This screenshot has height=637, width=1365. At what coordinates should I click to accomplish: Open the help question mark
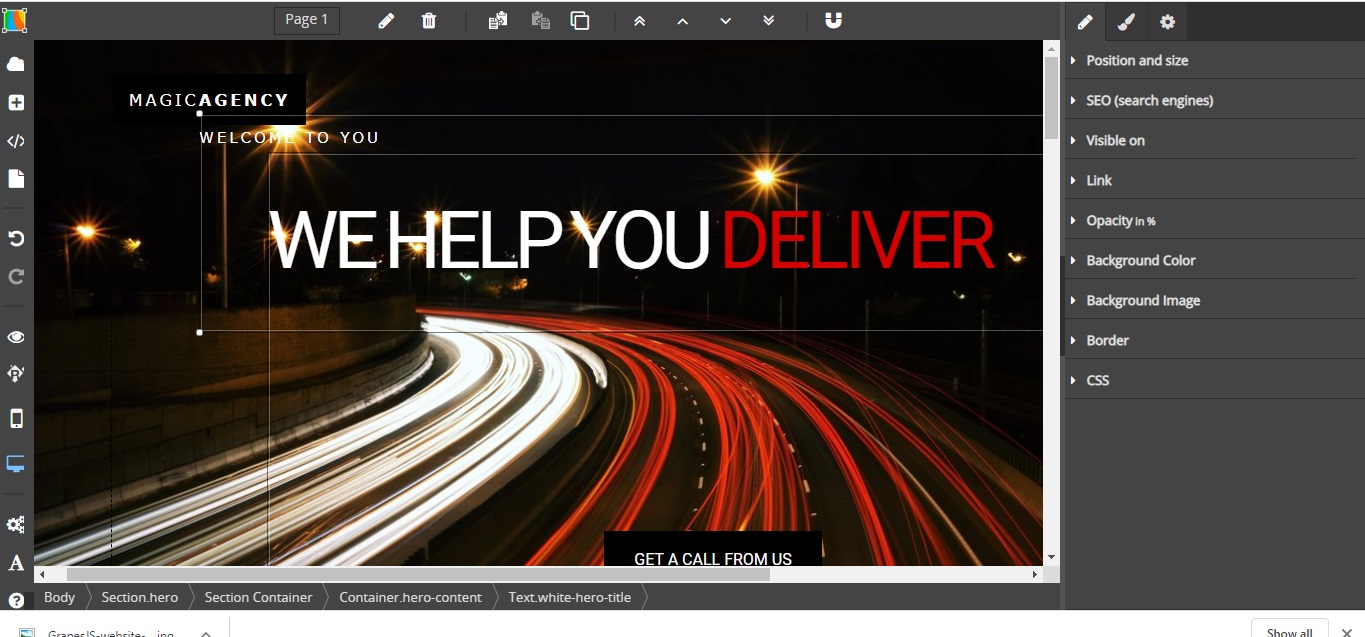[16, 601]
